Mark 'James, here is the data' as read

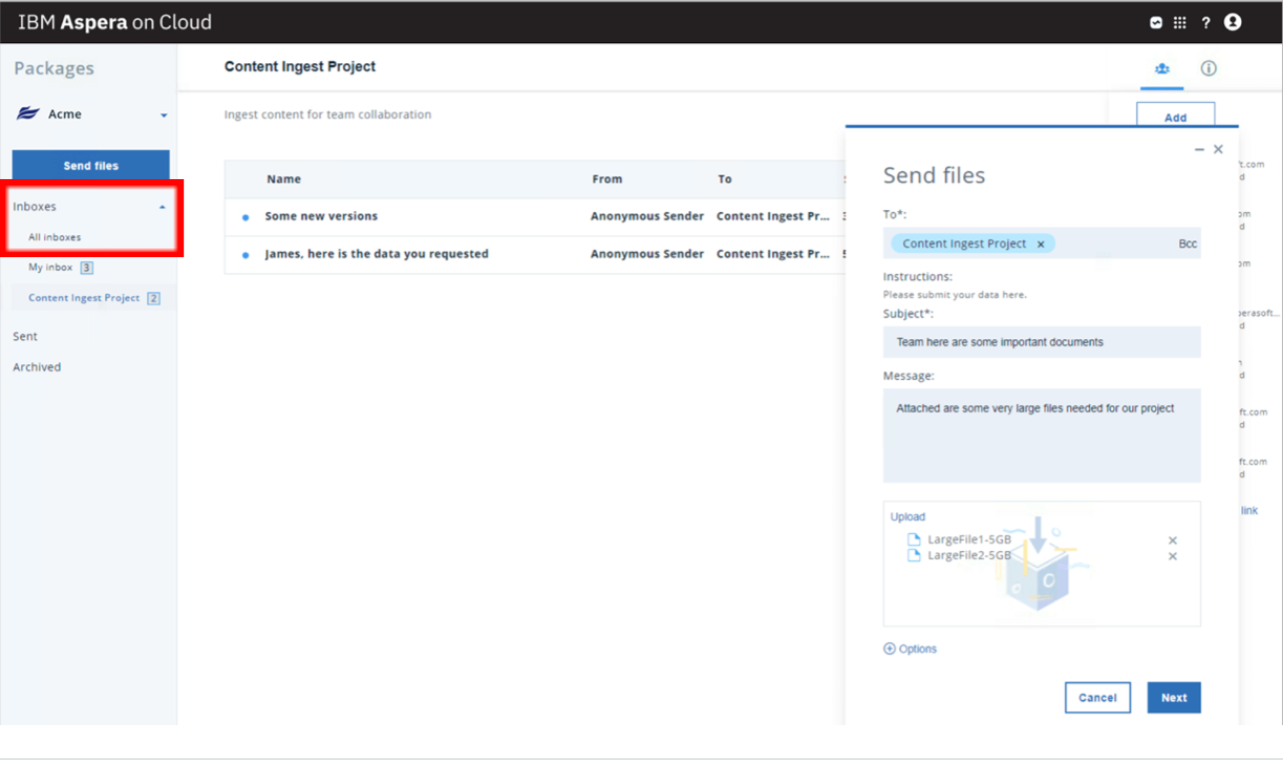(243, 254)
